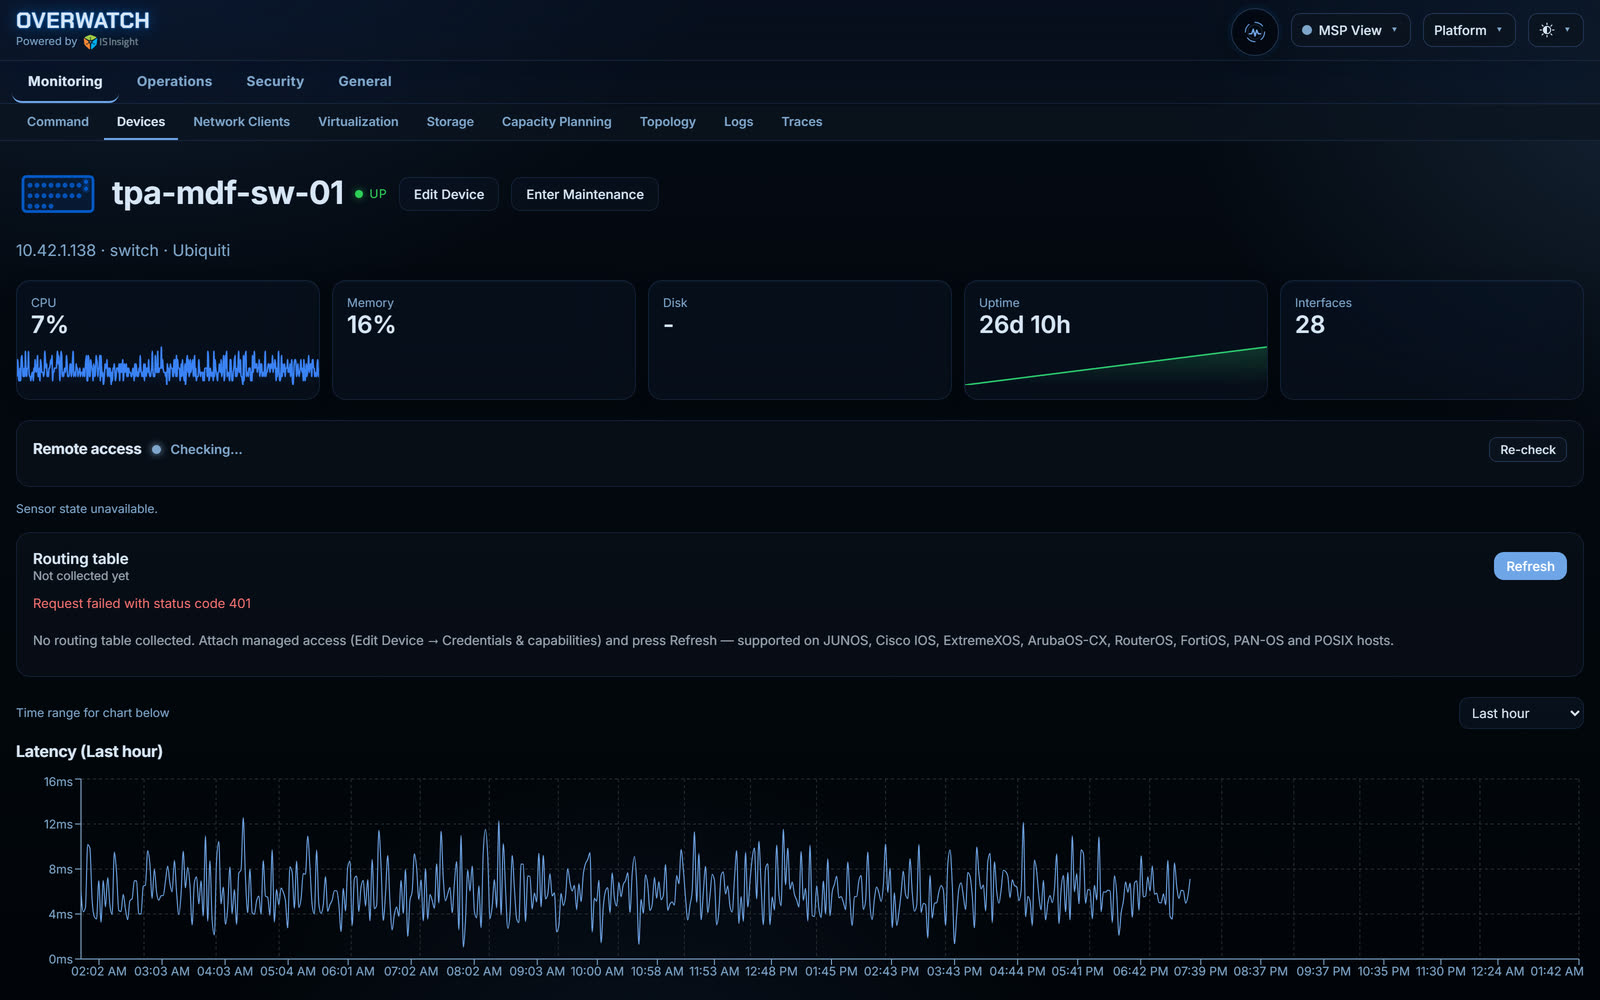
Task: Switch to Capacity Planning sub-tab
Action: click(x=556, y=122)
